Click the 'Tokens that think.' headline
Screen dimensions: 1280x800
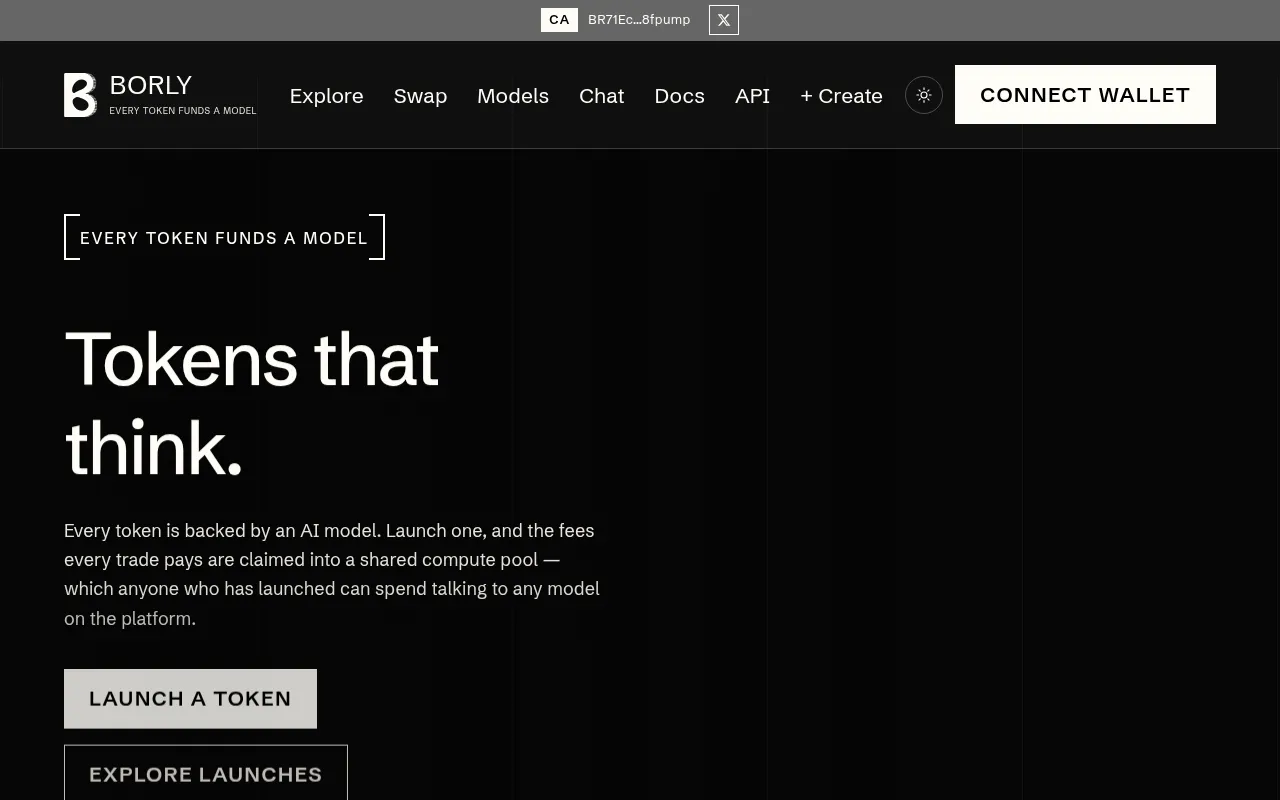(252, 402)
